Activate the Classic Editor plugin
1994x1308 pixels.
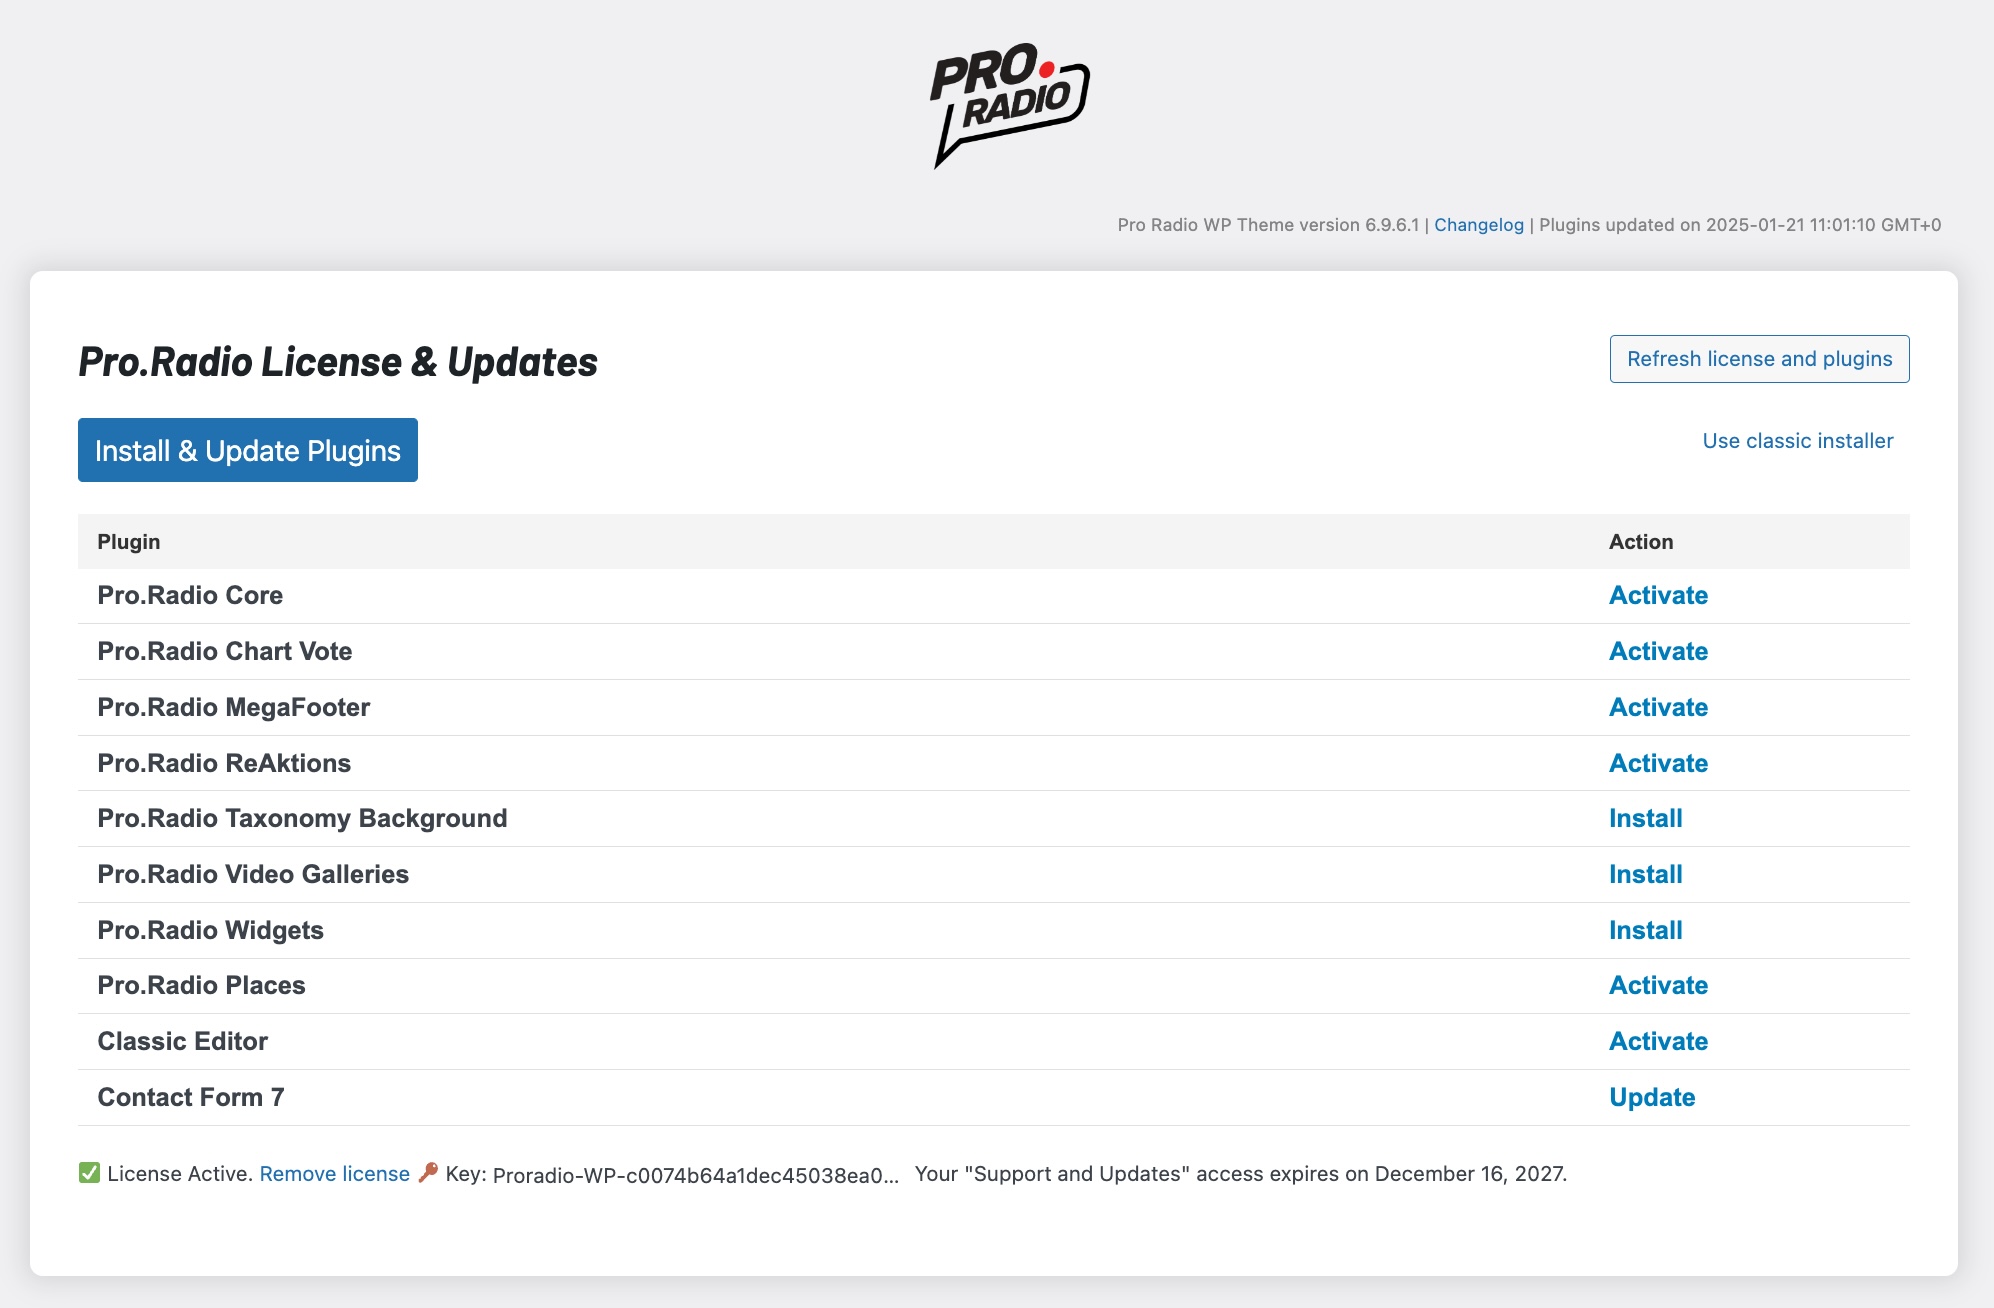pyautogui.click(x=1657, y=1042)
